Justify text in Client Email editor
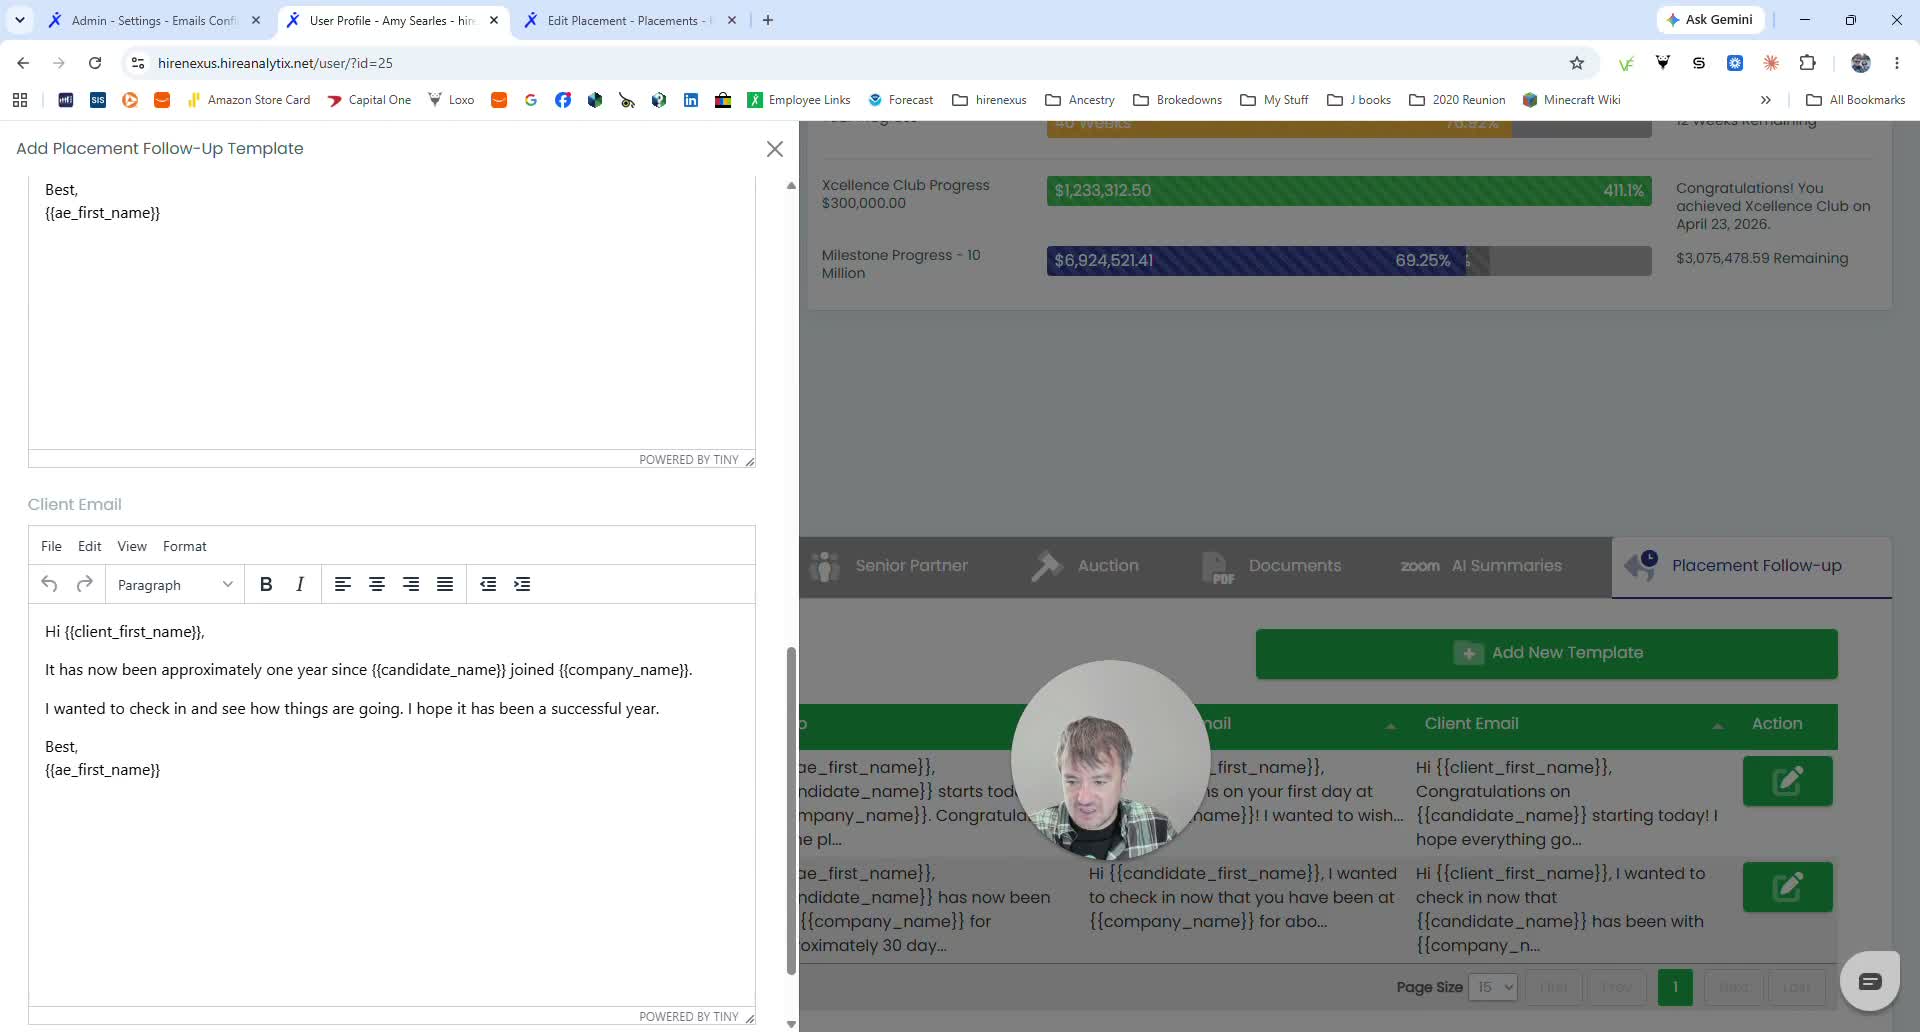Screen dimensions: 1920x1032 click(445, 584)
